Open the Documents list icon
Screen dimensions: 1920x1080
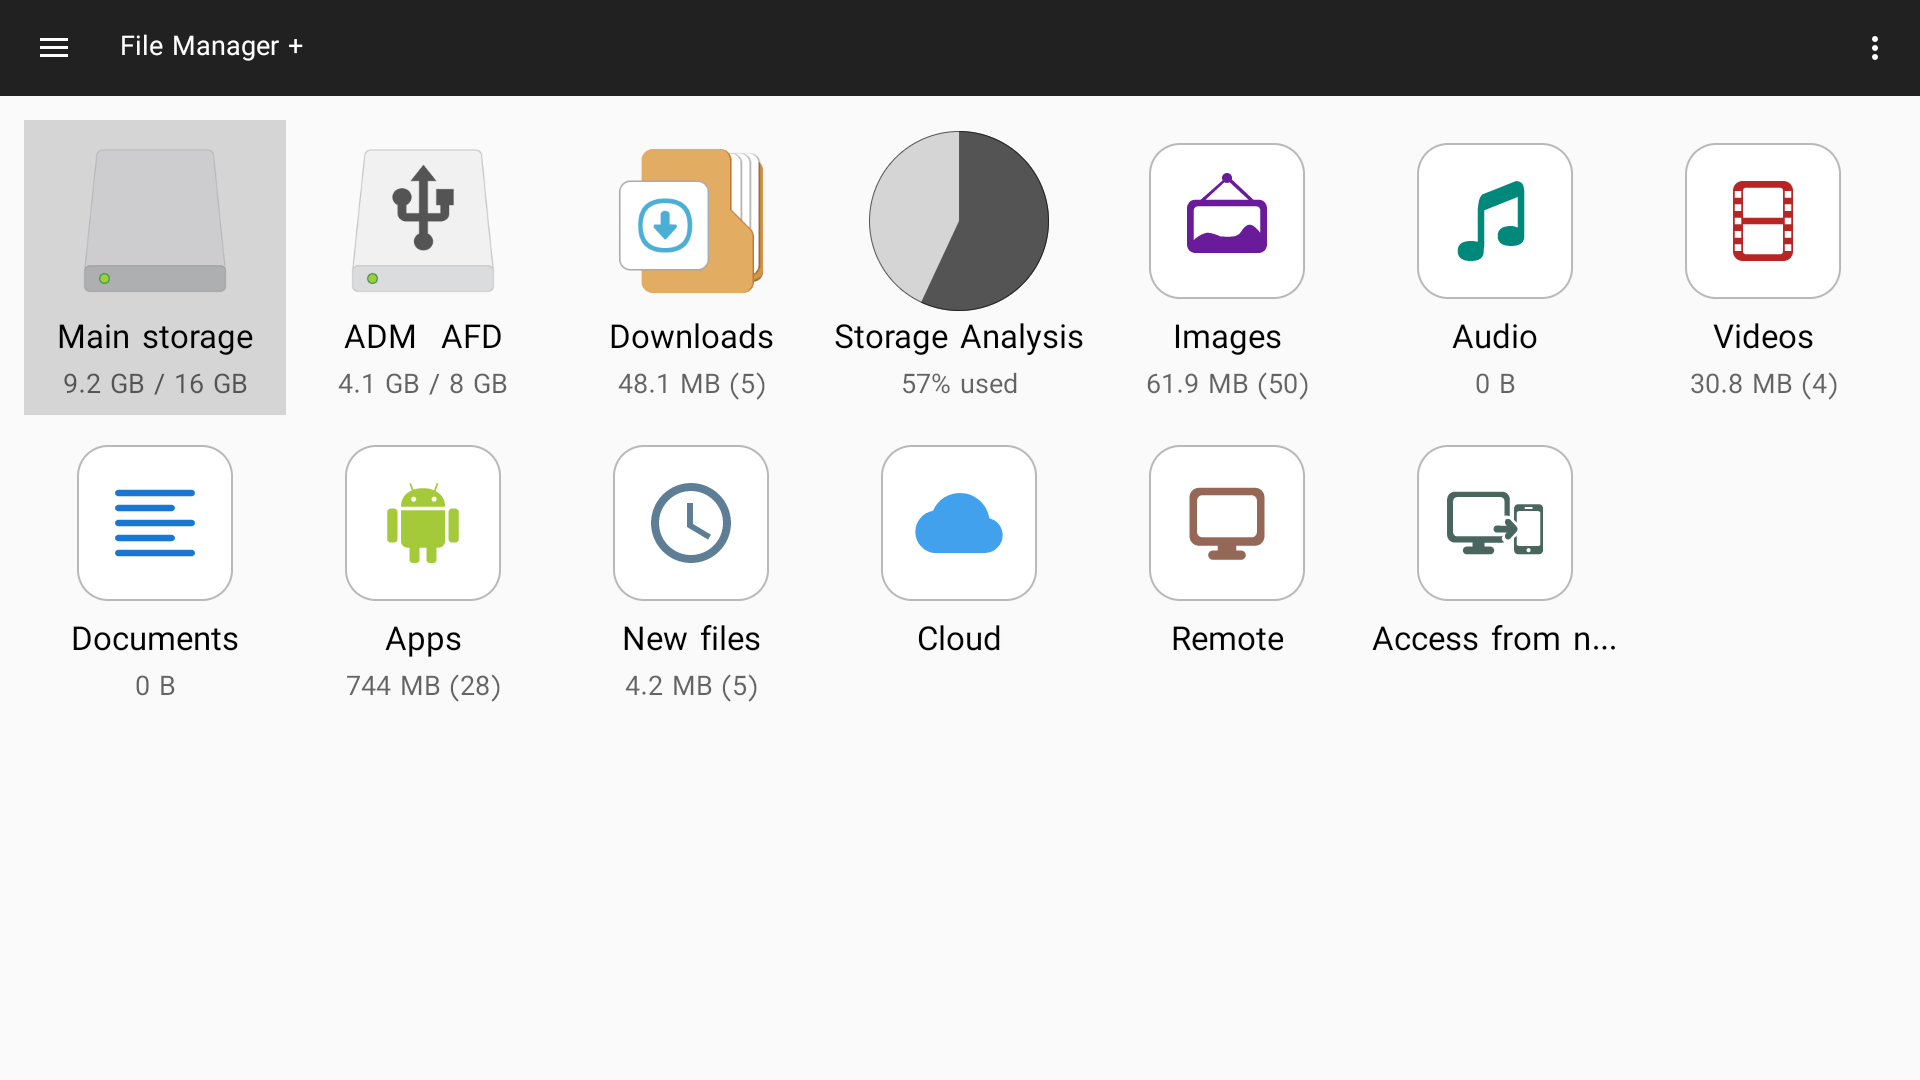[x=154, y=522]
